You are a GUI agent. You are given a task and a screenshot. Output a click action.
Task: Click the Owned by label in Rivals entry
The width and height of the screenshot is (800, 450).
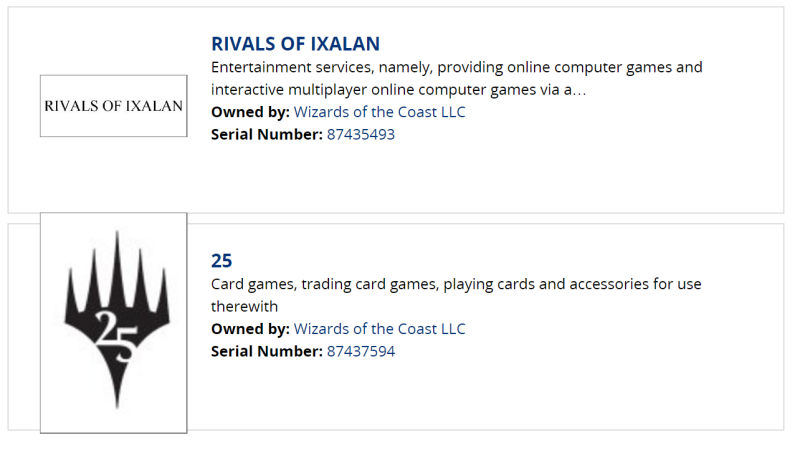[x=250, y=112]
